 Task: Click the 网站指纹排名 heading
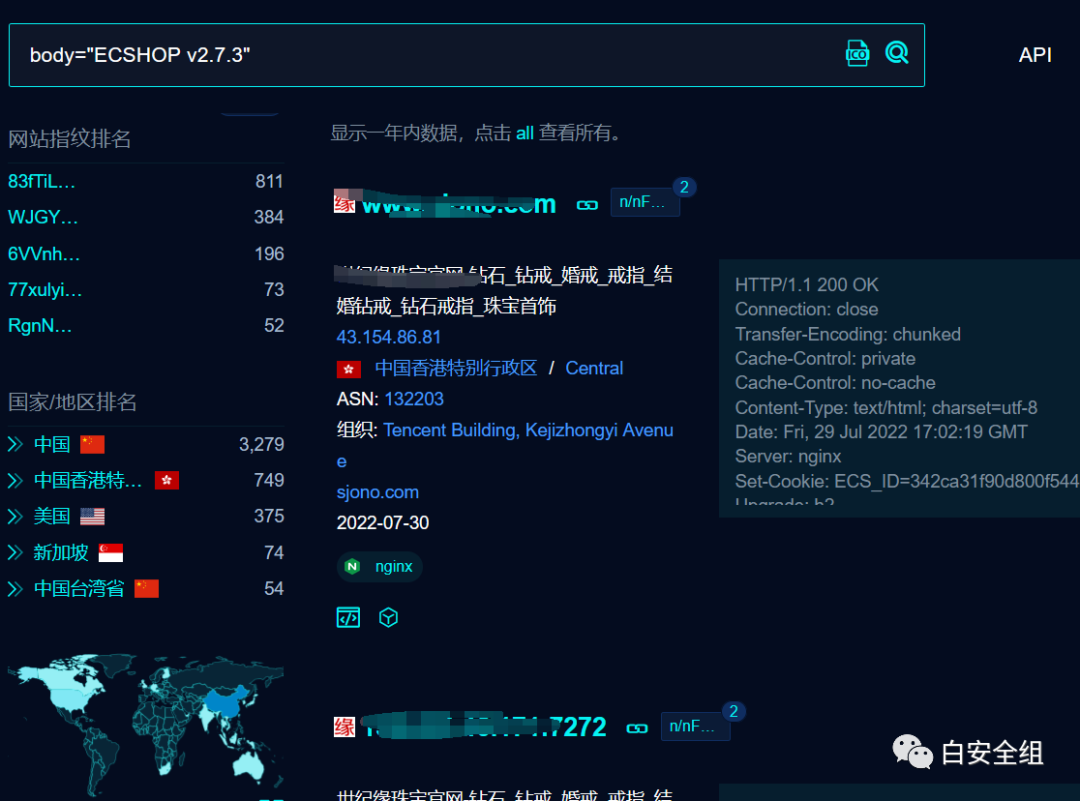coord(70,138)
